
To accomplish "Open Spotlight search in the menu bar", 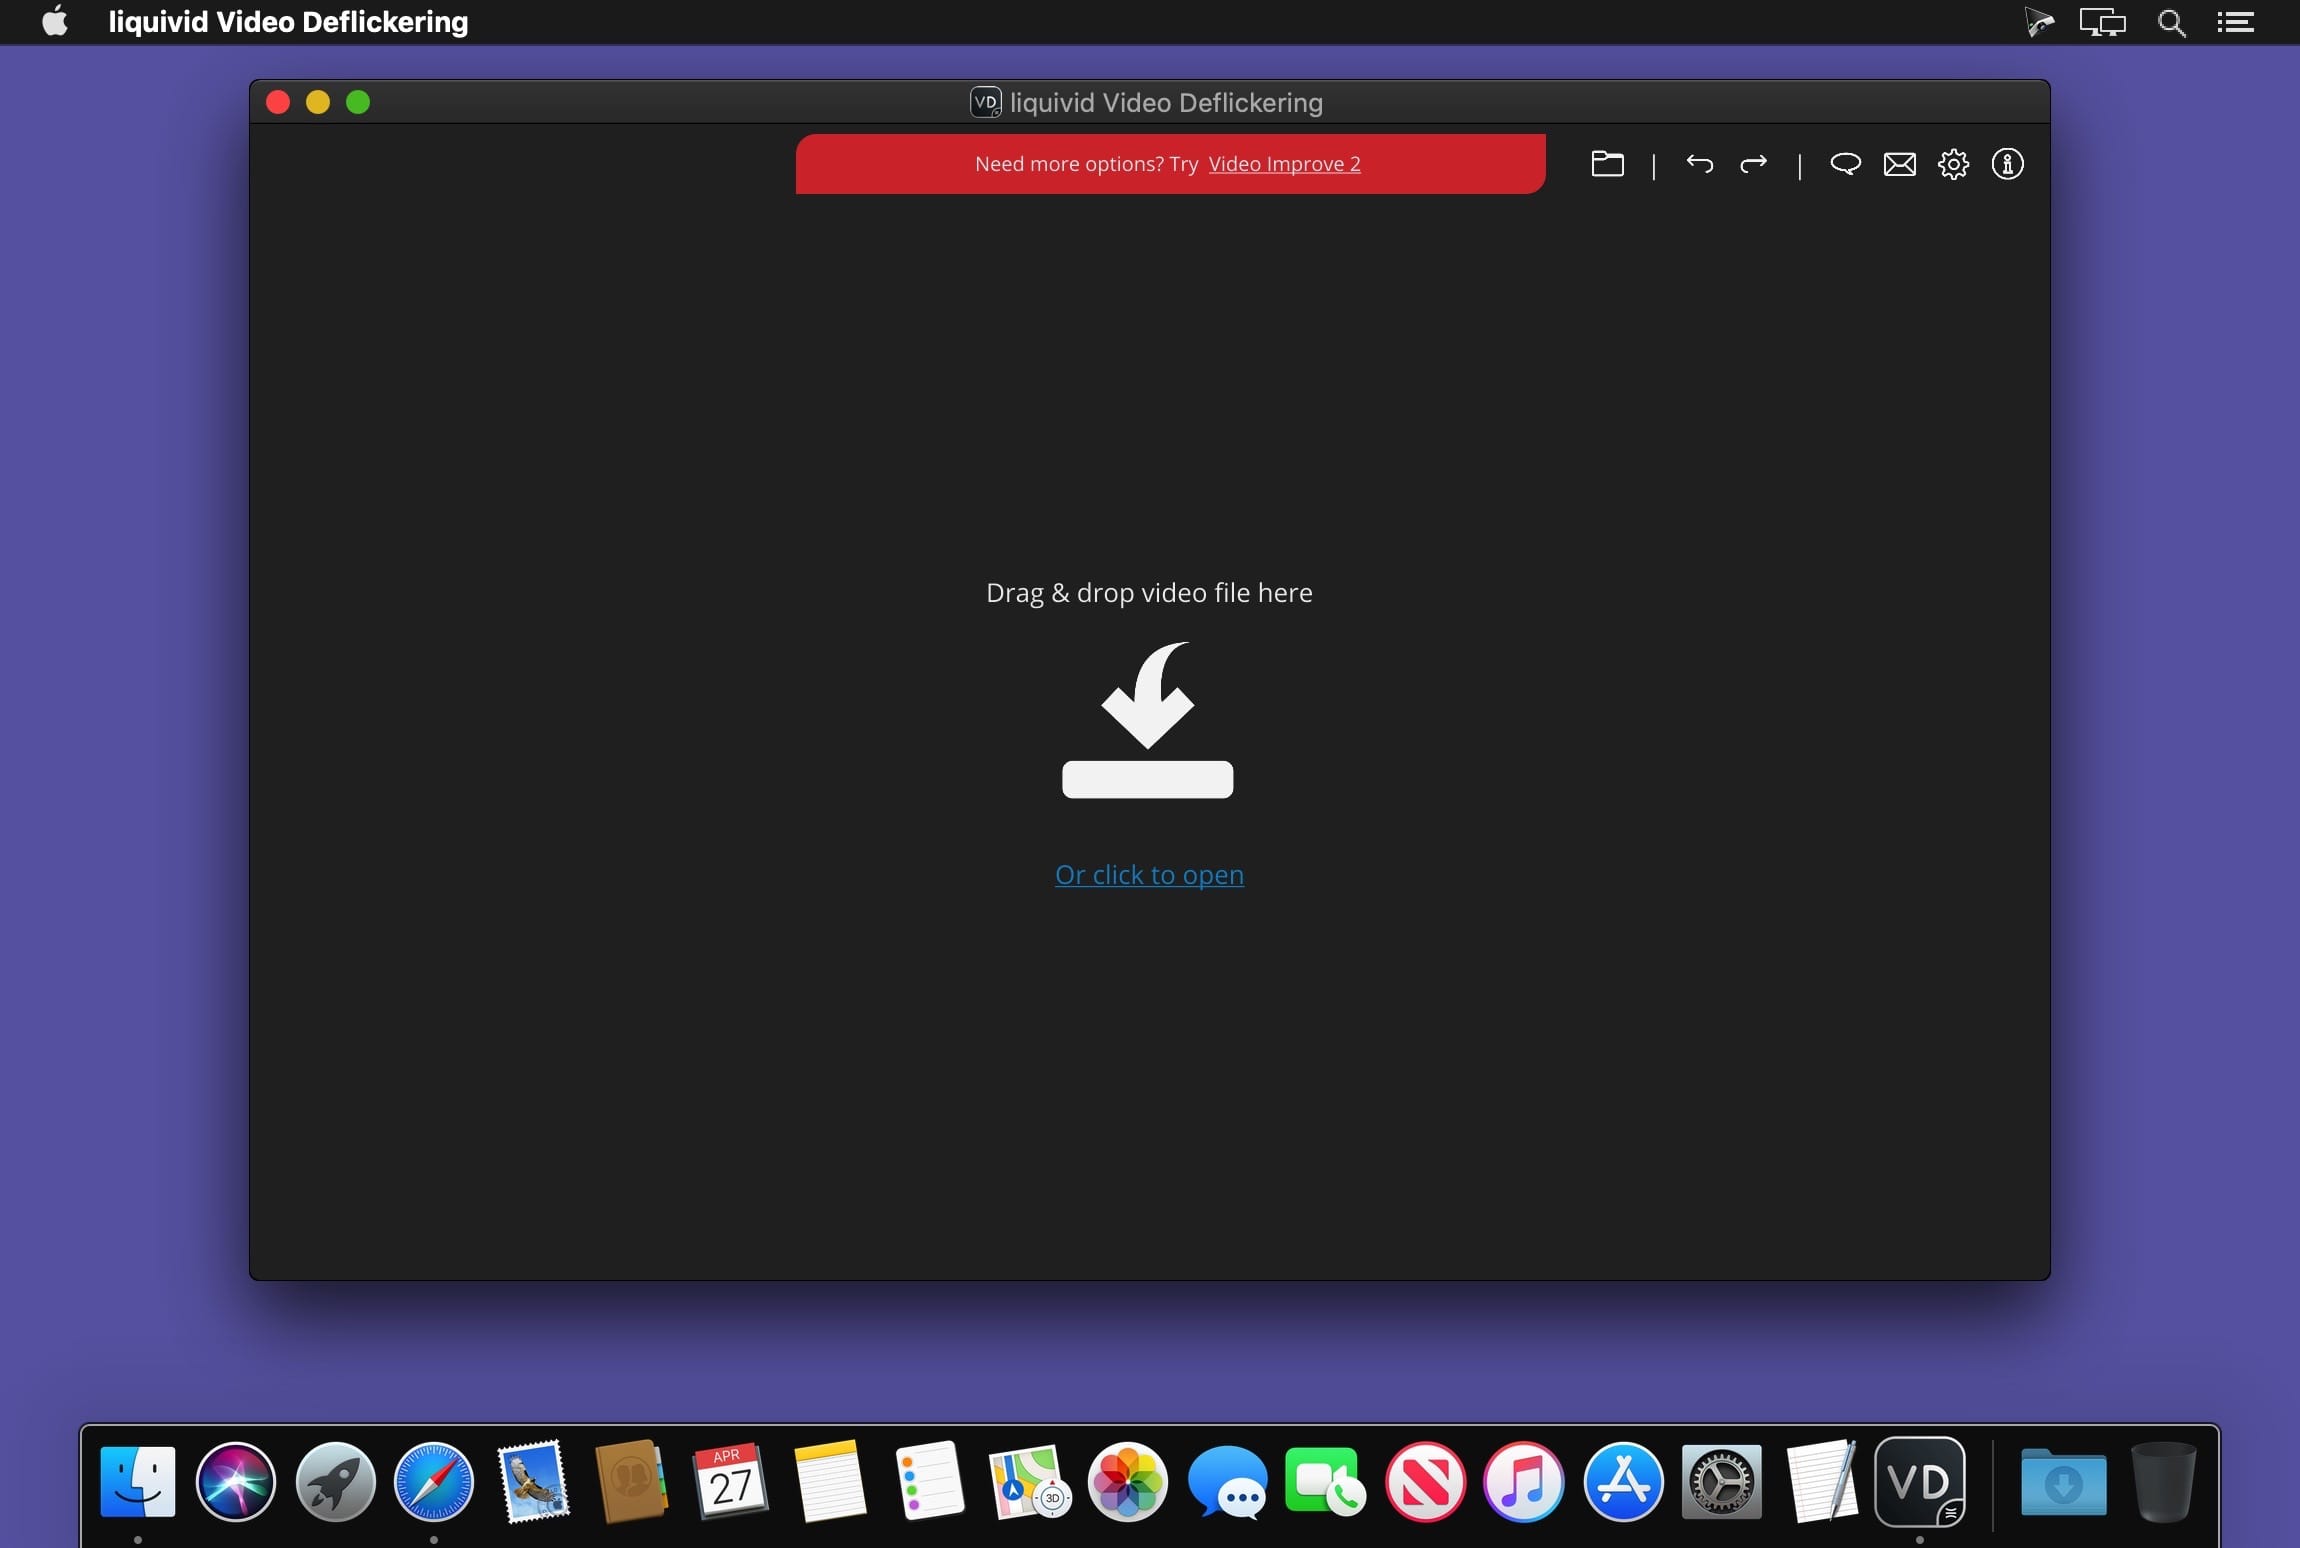I will (x=2171, y=22).
